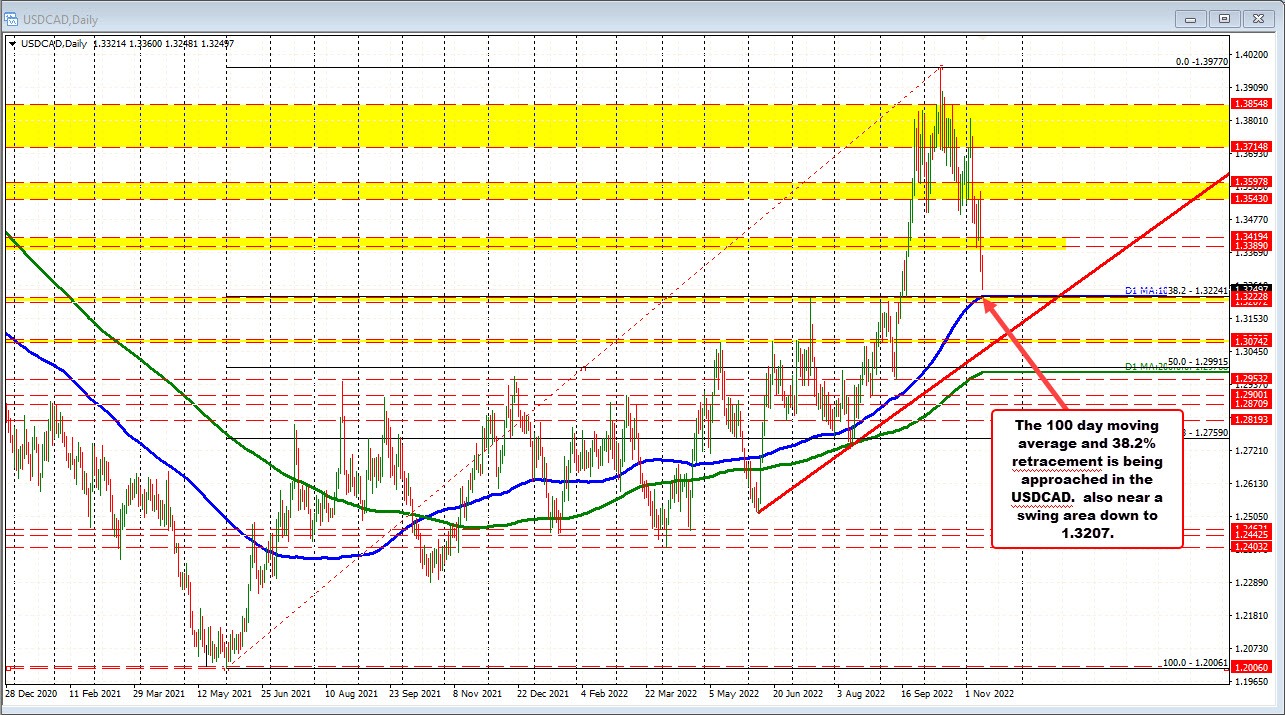Expand the chart legend via the small triangle arrow

coord(11,44)
